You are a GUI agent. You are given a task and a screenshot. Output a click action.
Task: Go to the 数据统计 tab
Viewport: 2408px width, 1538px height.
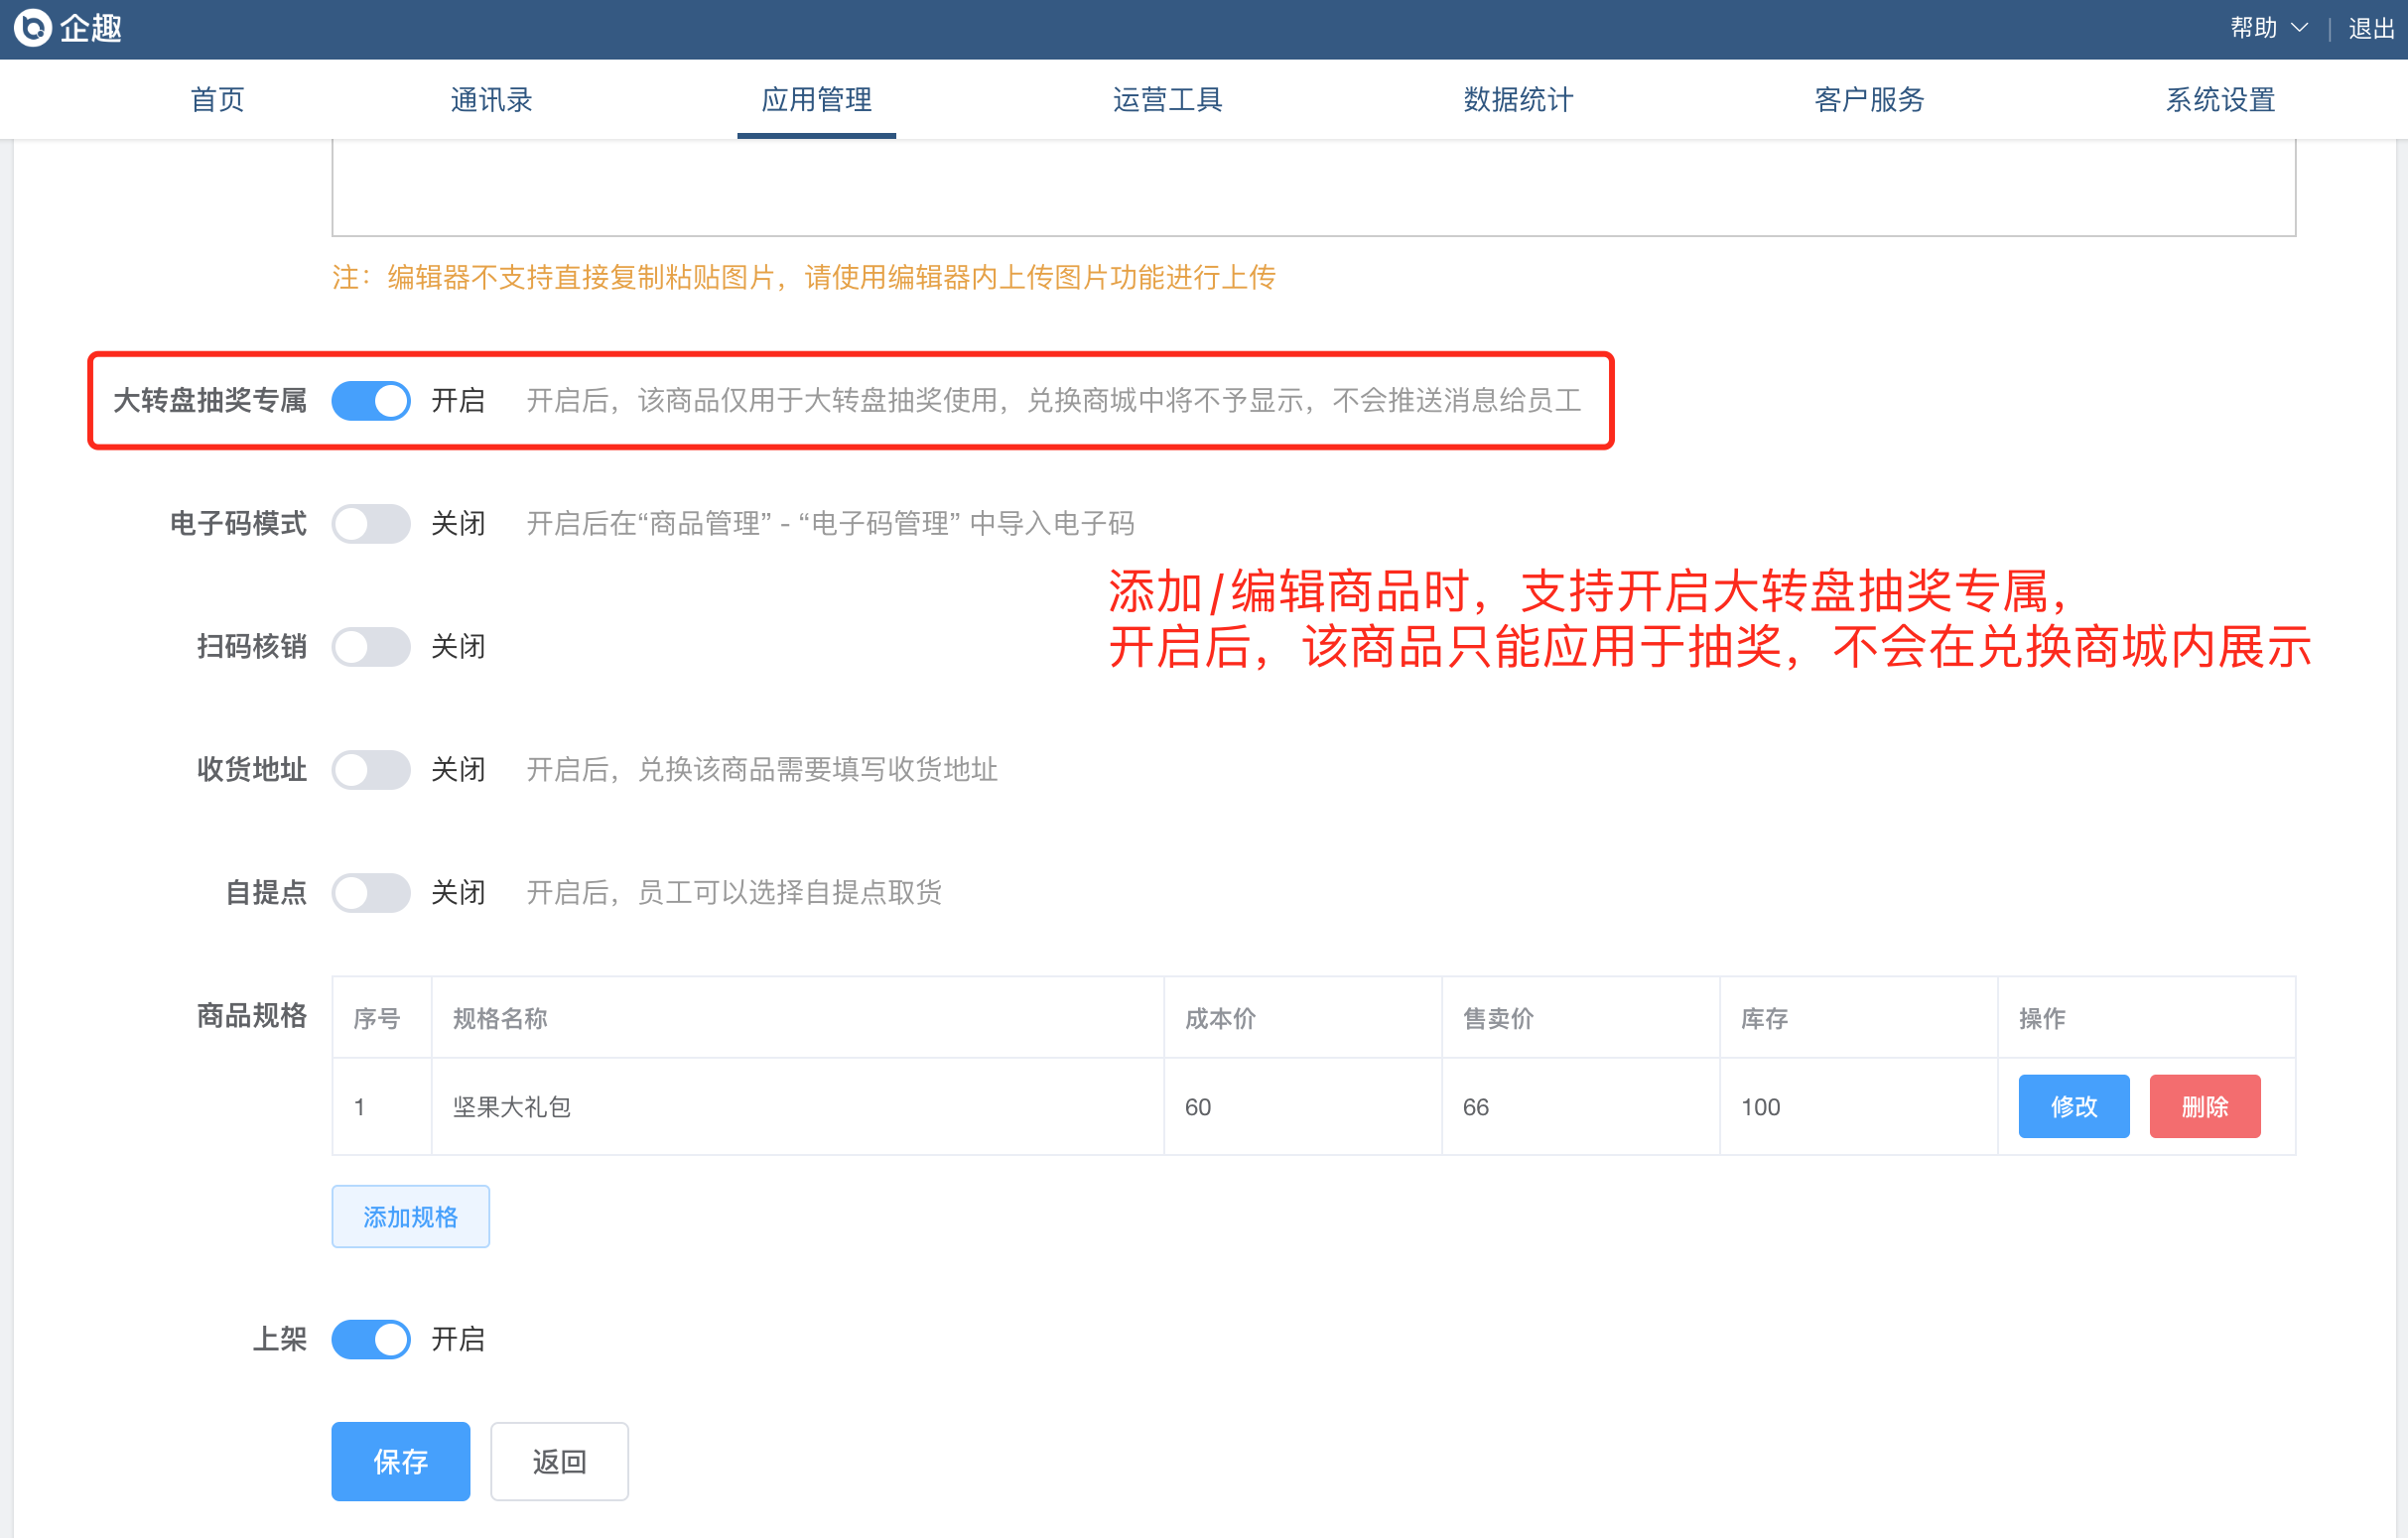click(x=1518, y=99)
